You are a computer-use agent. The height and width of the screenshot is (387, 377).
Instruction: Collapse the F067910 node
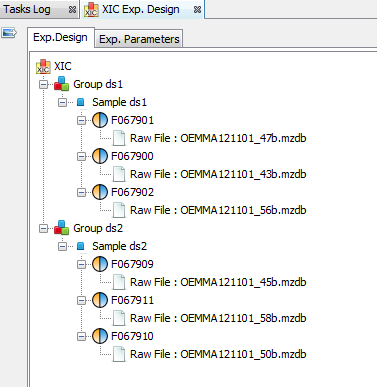pyautogui.click(x=81, y=336)
